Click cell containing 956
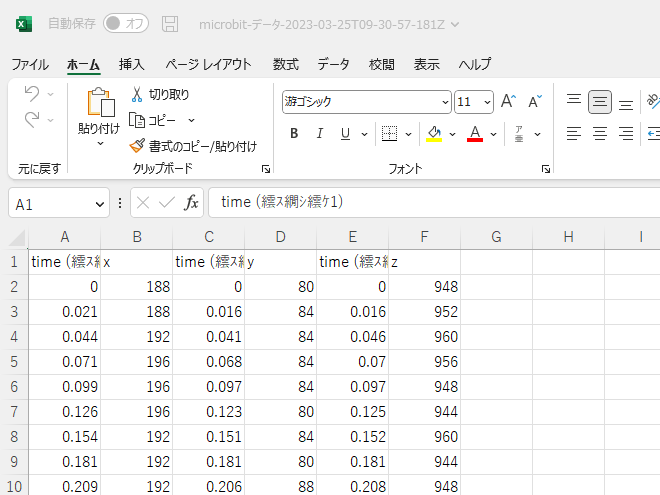Screen dimensions: 660x495 pyautogui.click(x=424, y=362)
